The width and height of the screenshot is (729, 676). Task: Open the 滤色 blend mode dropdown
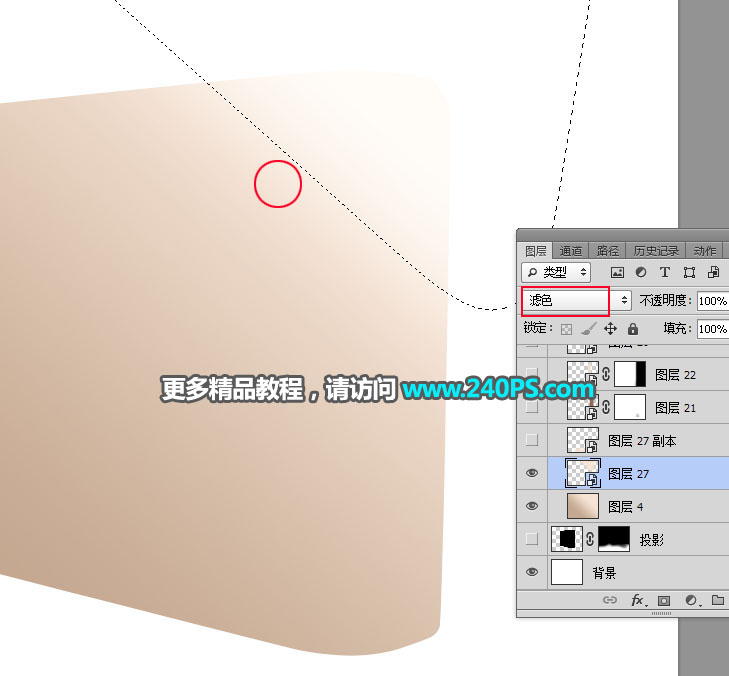(577, 300)
